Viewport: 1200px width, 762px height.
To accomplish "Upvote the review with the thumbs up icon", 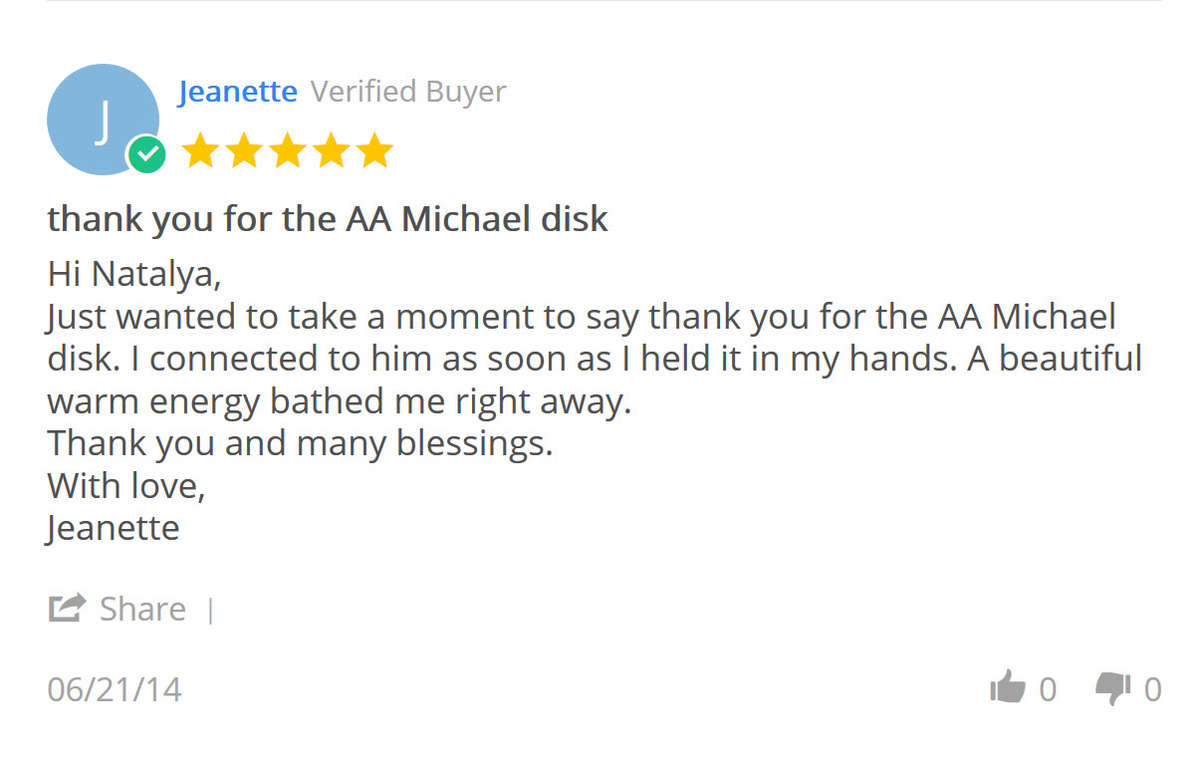I will 1006,688.
